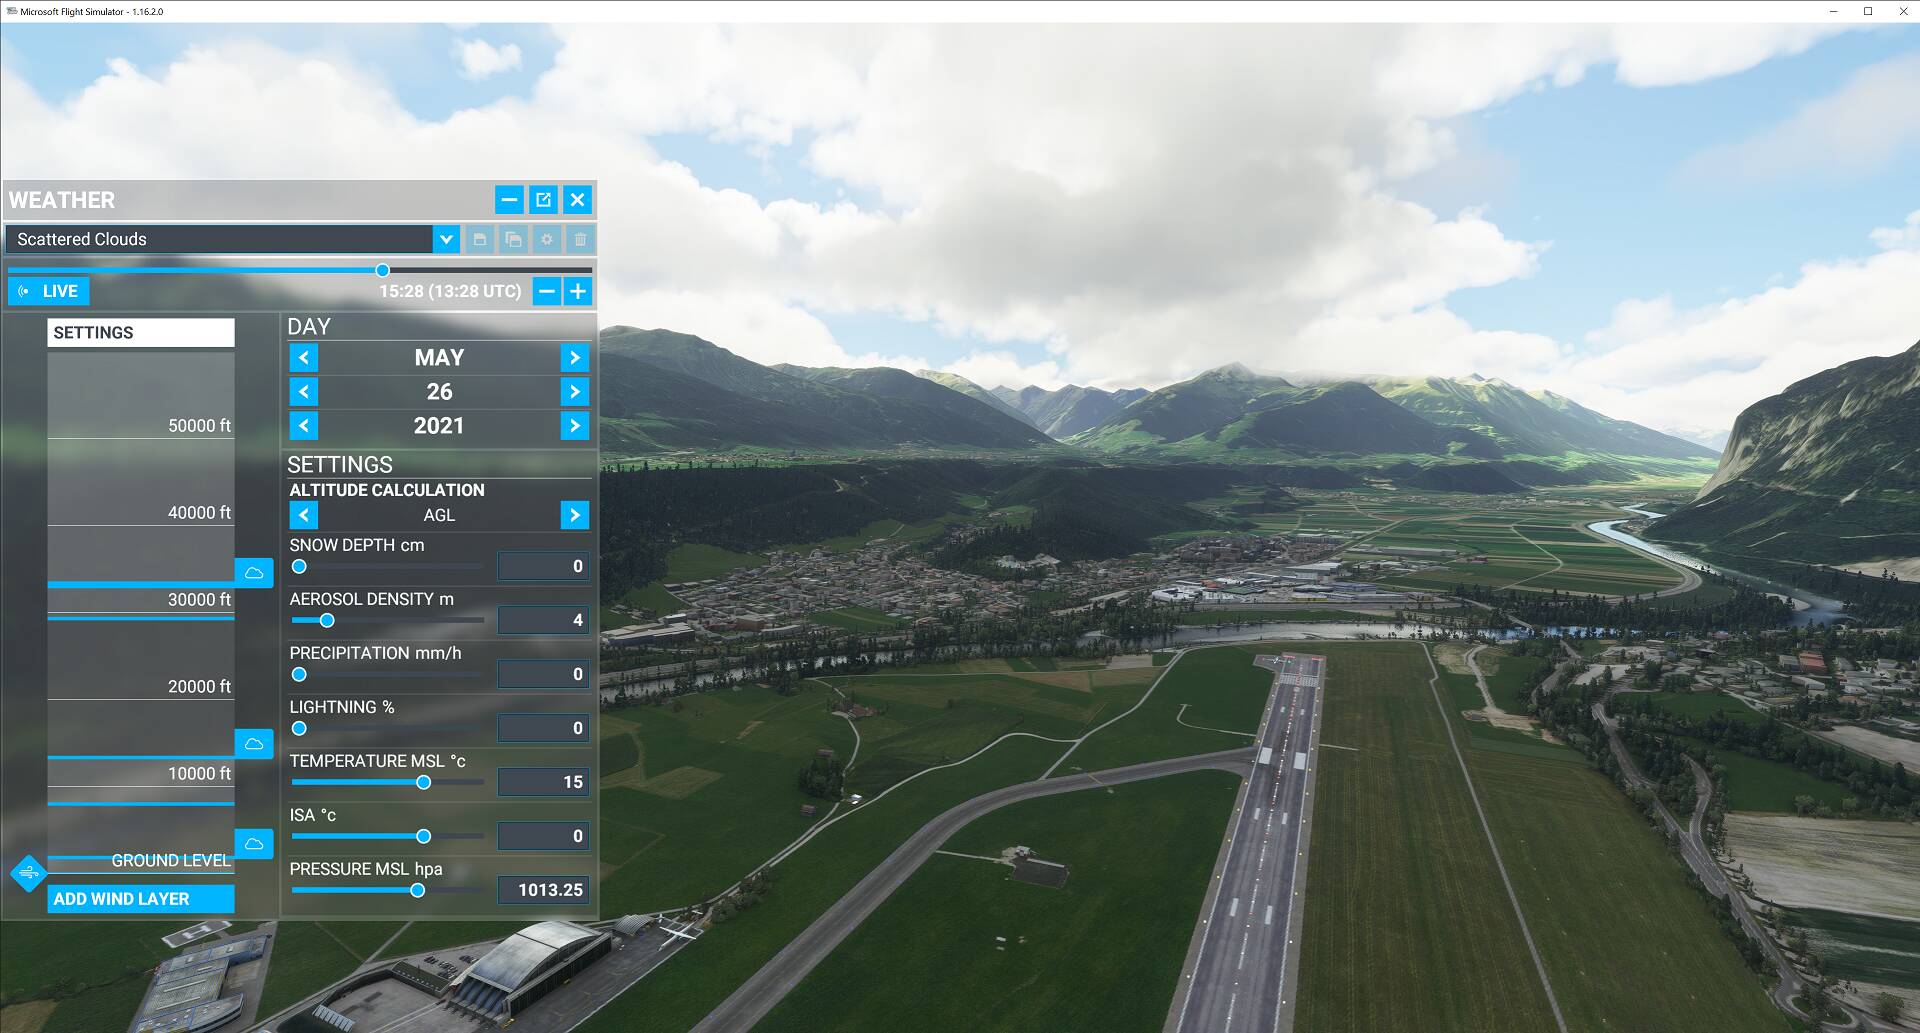The height and width of the screenshot is (1033, 1920).
Task: Increase time with the plus button
Action: tap(578, 291)
